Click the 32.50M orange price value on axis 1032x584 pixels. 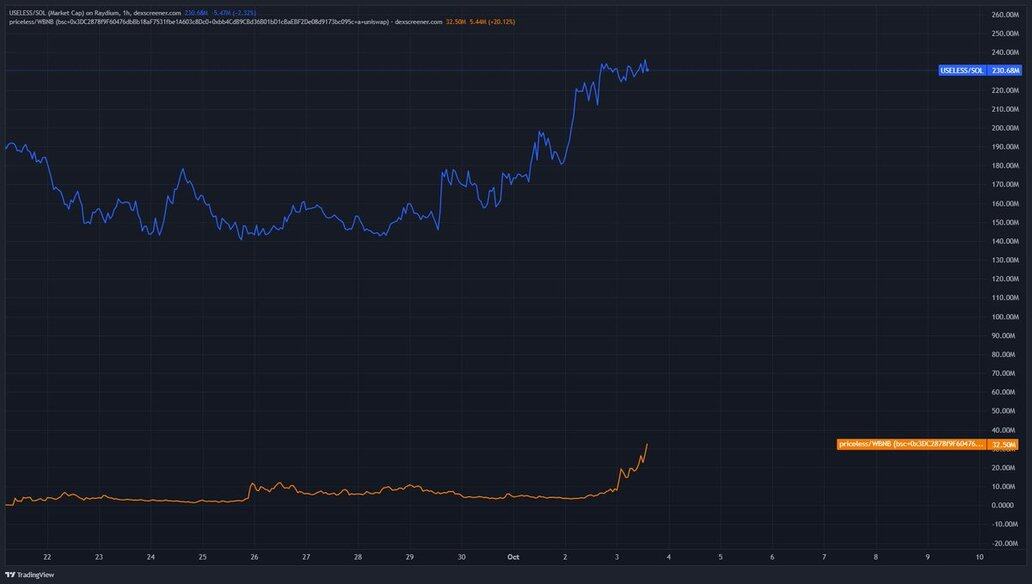pyautogui.click(x=1003, y=444)
